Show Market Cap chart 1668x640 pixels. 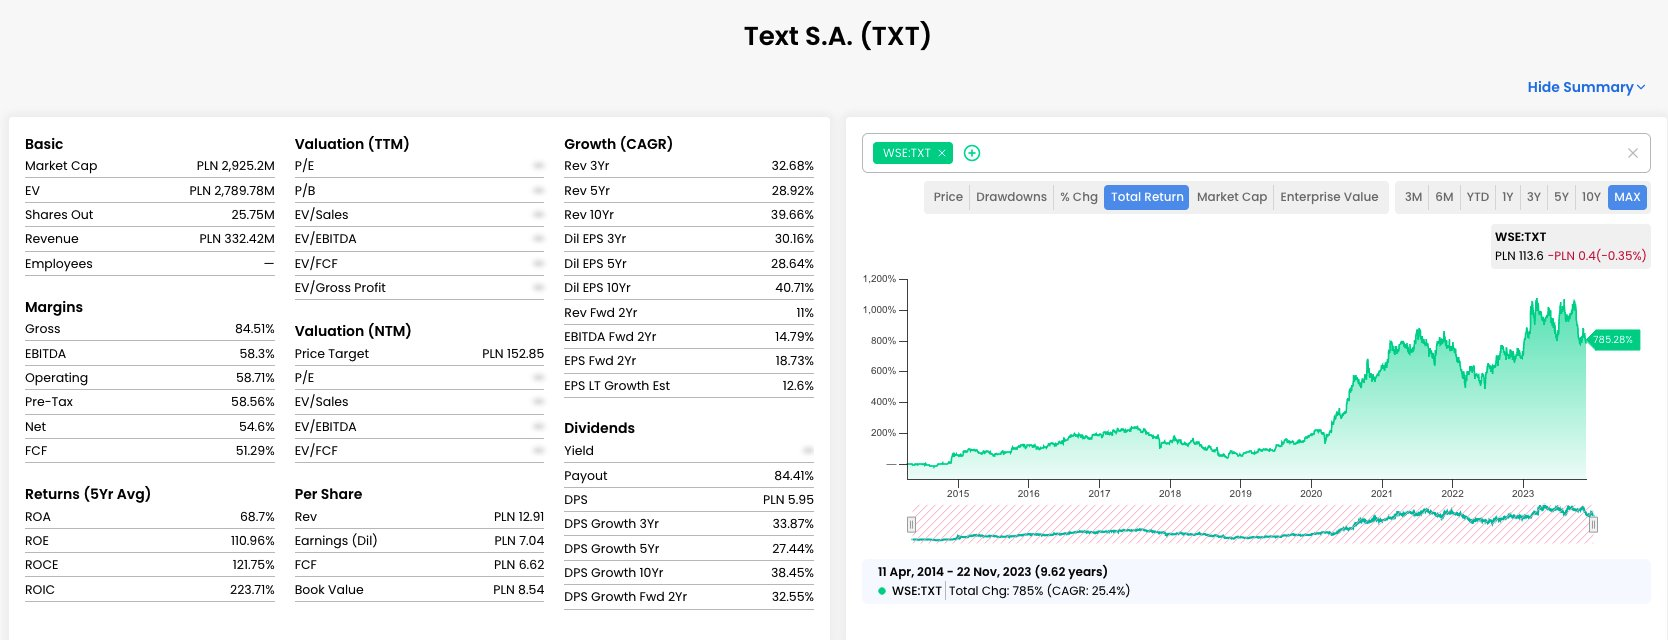[x=1232, y=197]
